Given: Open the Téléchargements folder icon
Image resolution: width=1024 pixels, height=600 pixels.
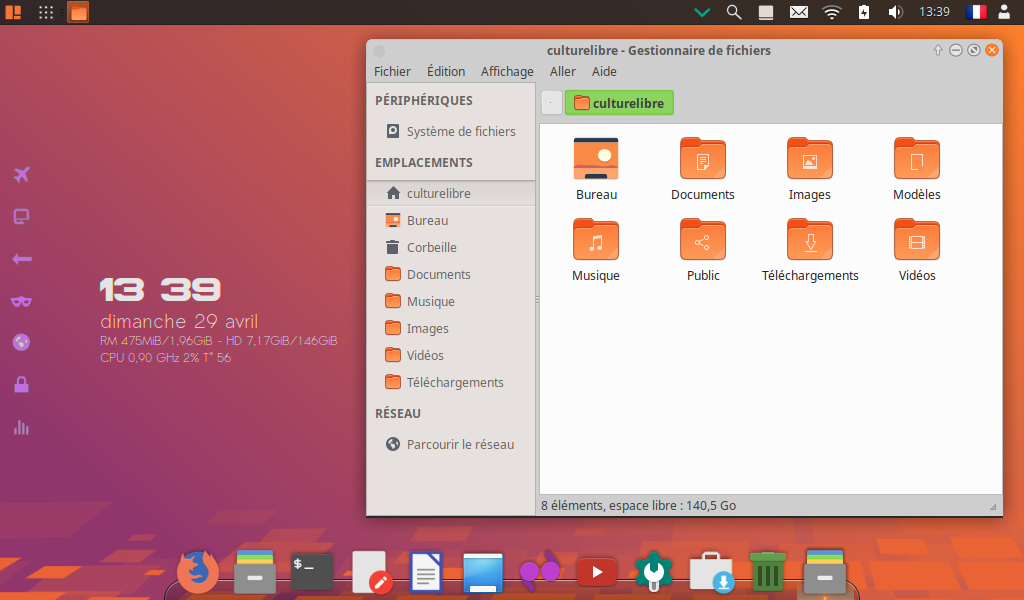Looking at the screenshot, I should tap(810, 240).
